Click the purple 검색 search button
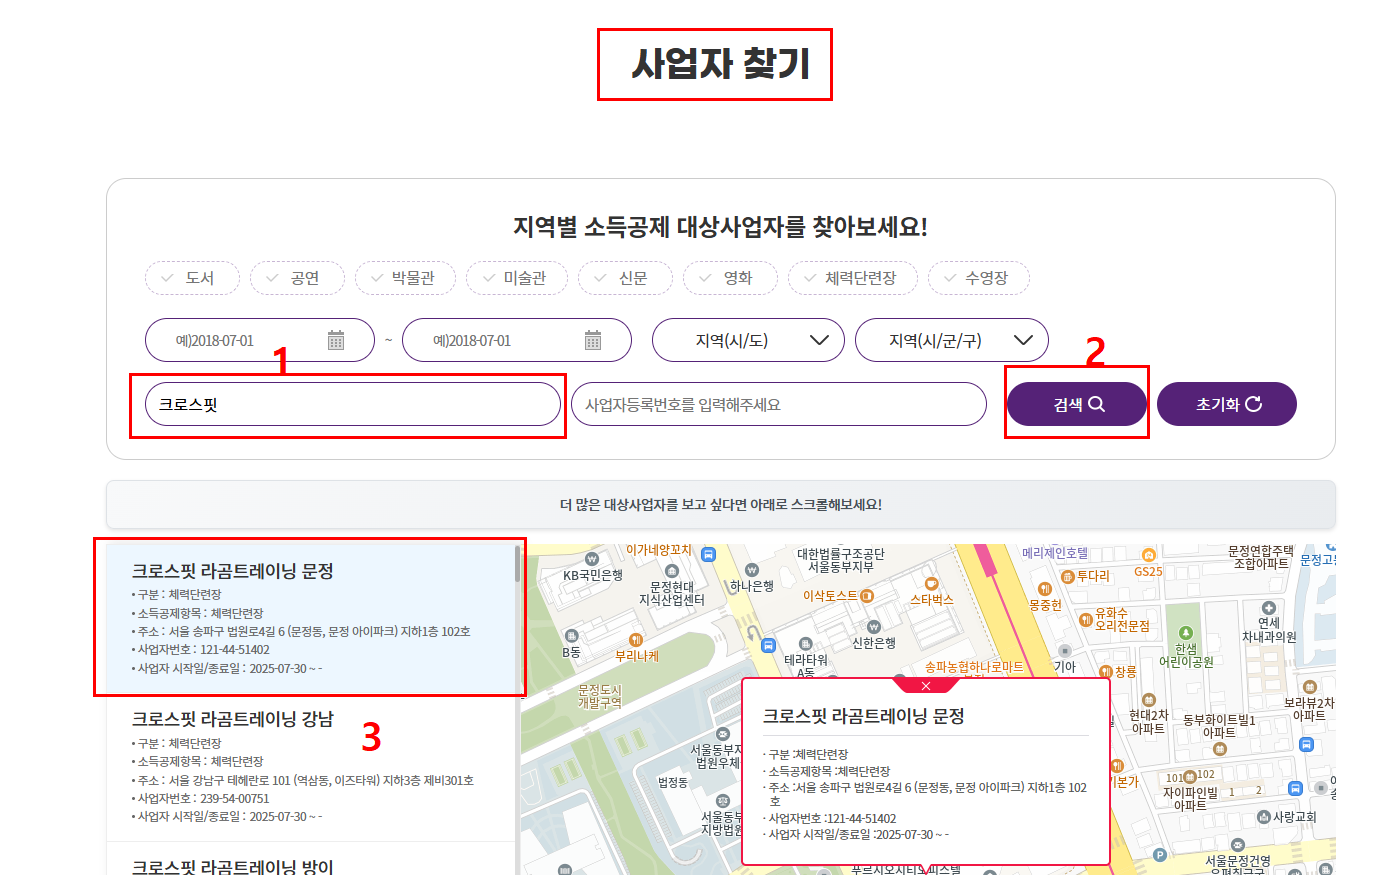Viewport: 1384px width, 875px height. [x=1077, y=404]
